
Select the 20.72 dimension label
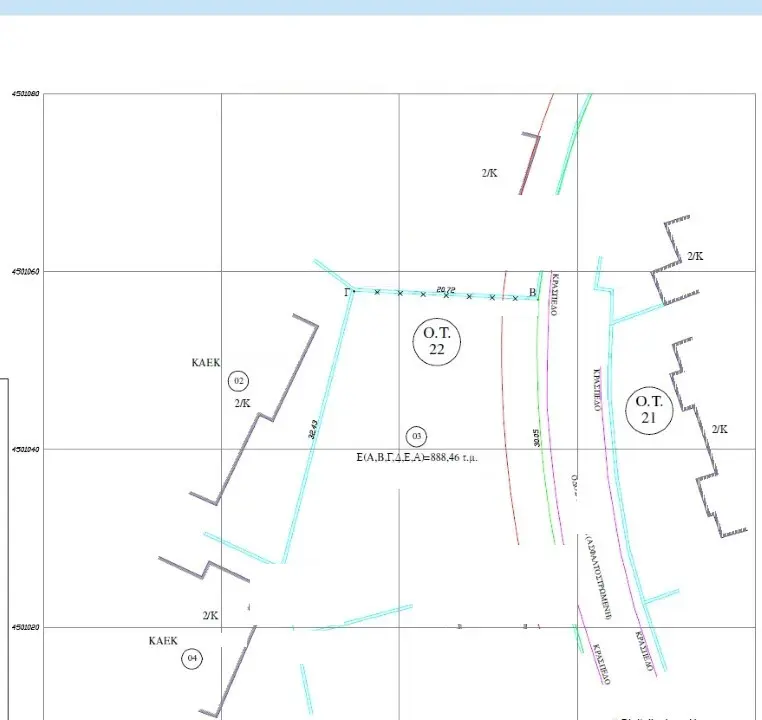coord(446,290)
